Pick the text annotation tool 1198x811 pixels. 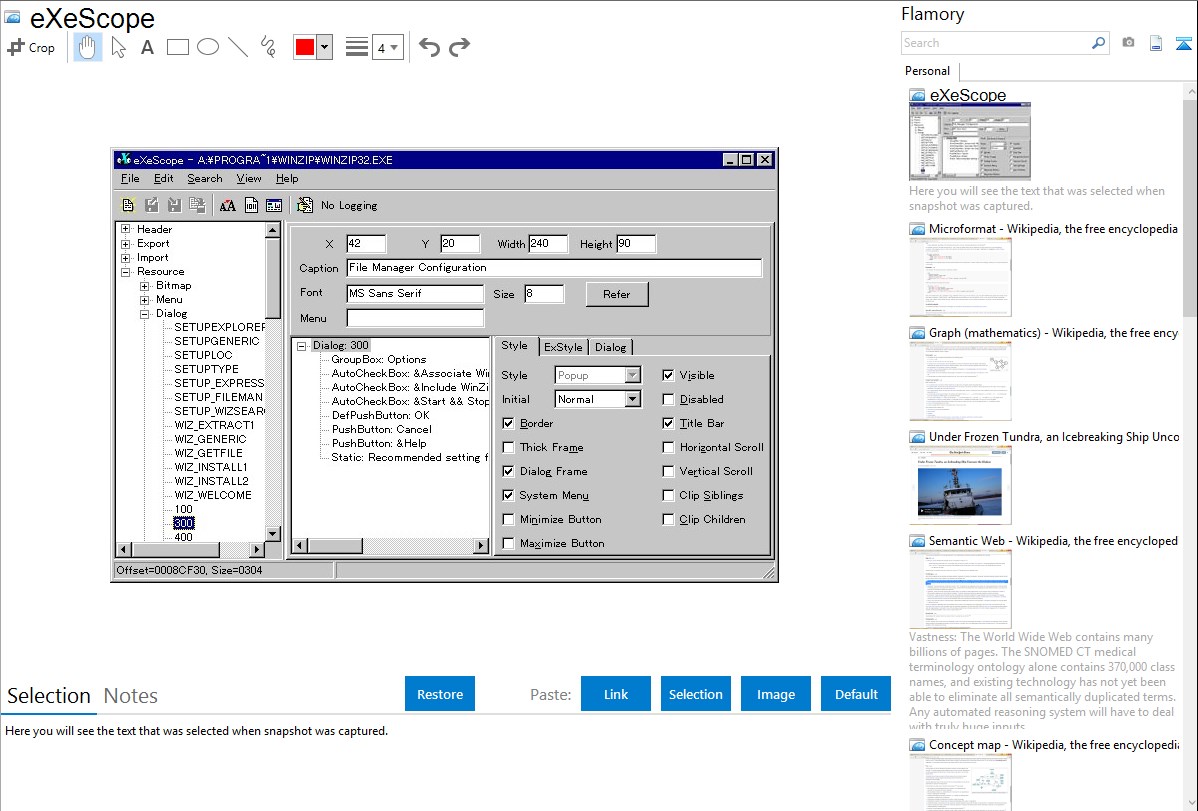(x=147, y=47)
